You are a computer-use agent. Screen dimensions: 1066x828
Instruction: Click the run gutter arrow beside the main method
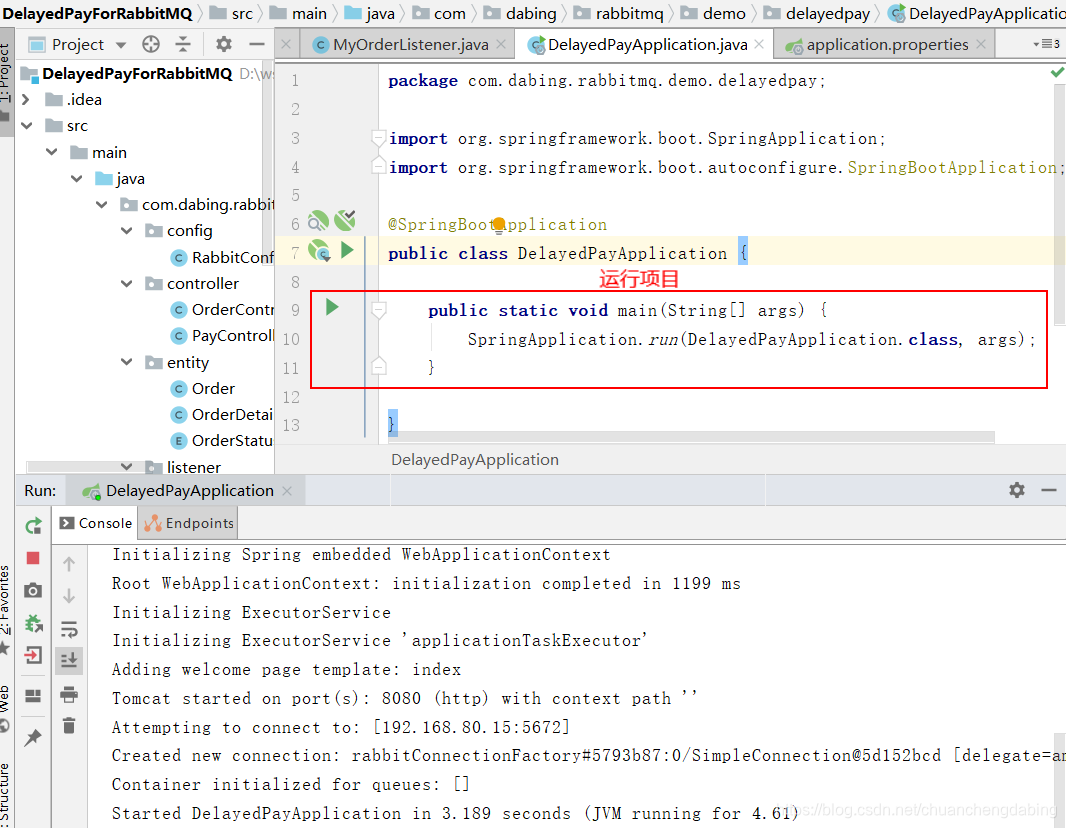point(332,307)
